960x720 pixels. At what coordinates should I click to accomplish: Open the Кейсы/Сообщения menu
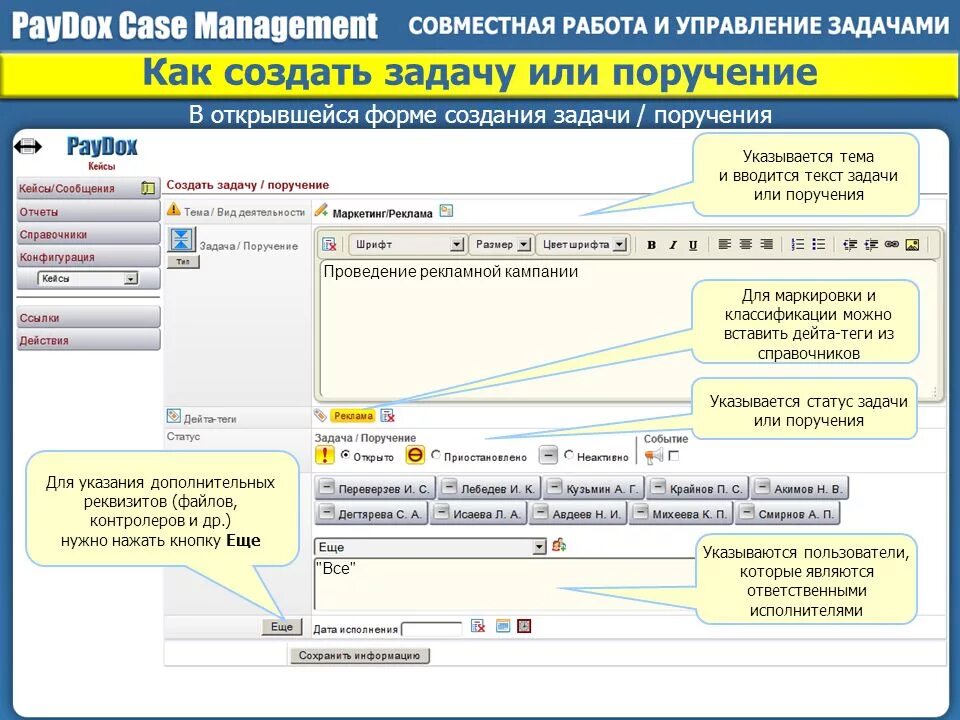point(88,188)
